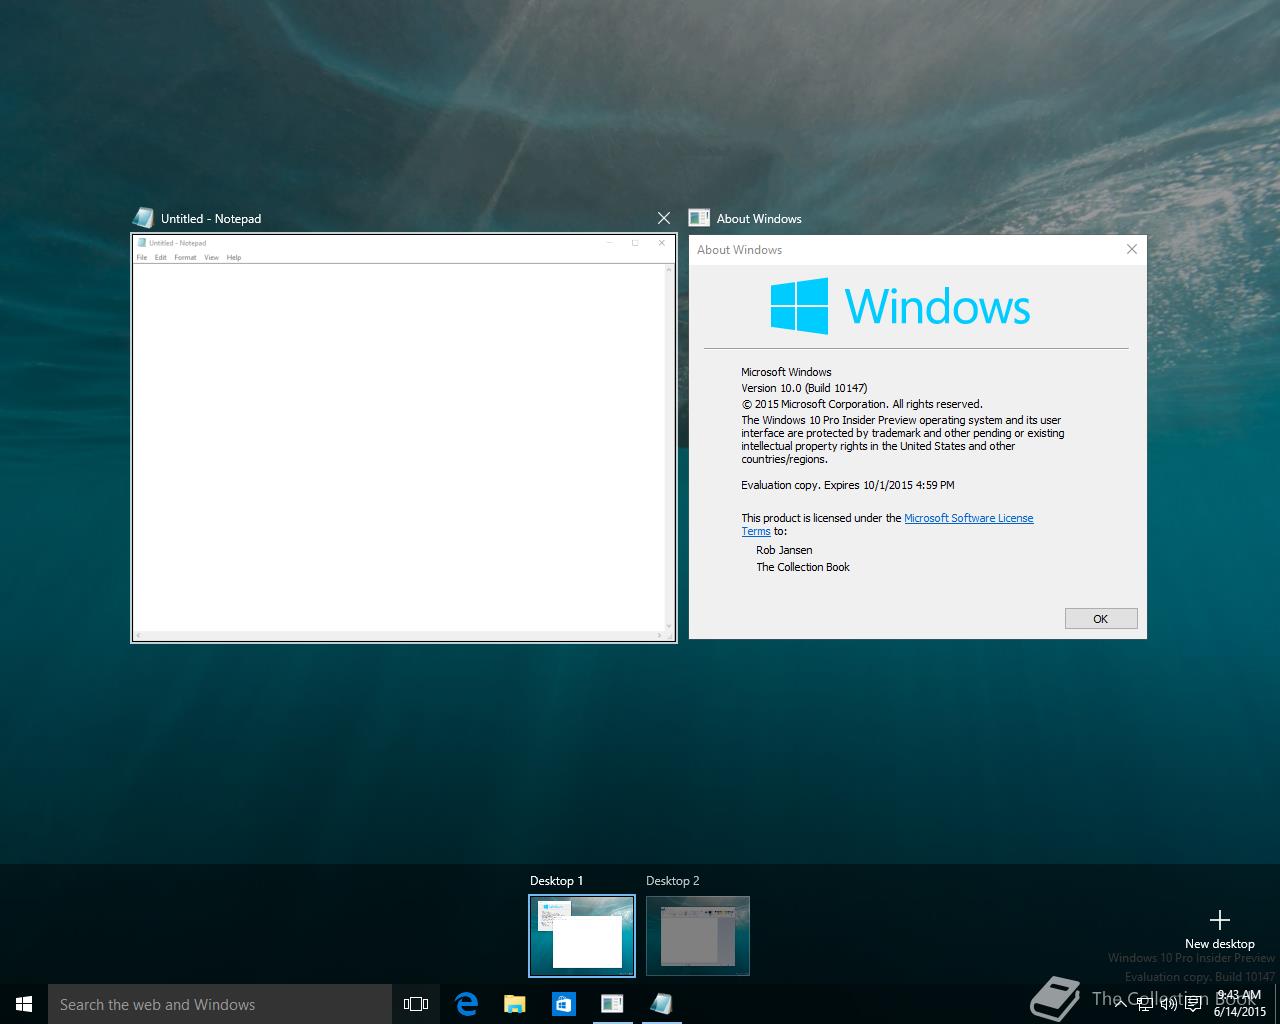Open the network tray icon
1280x1024 pixels.
pyautogui.click(x=1143, y=1004)
